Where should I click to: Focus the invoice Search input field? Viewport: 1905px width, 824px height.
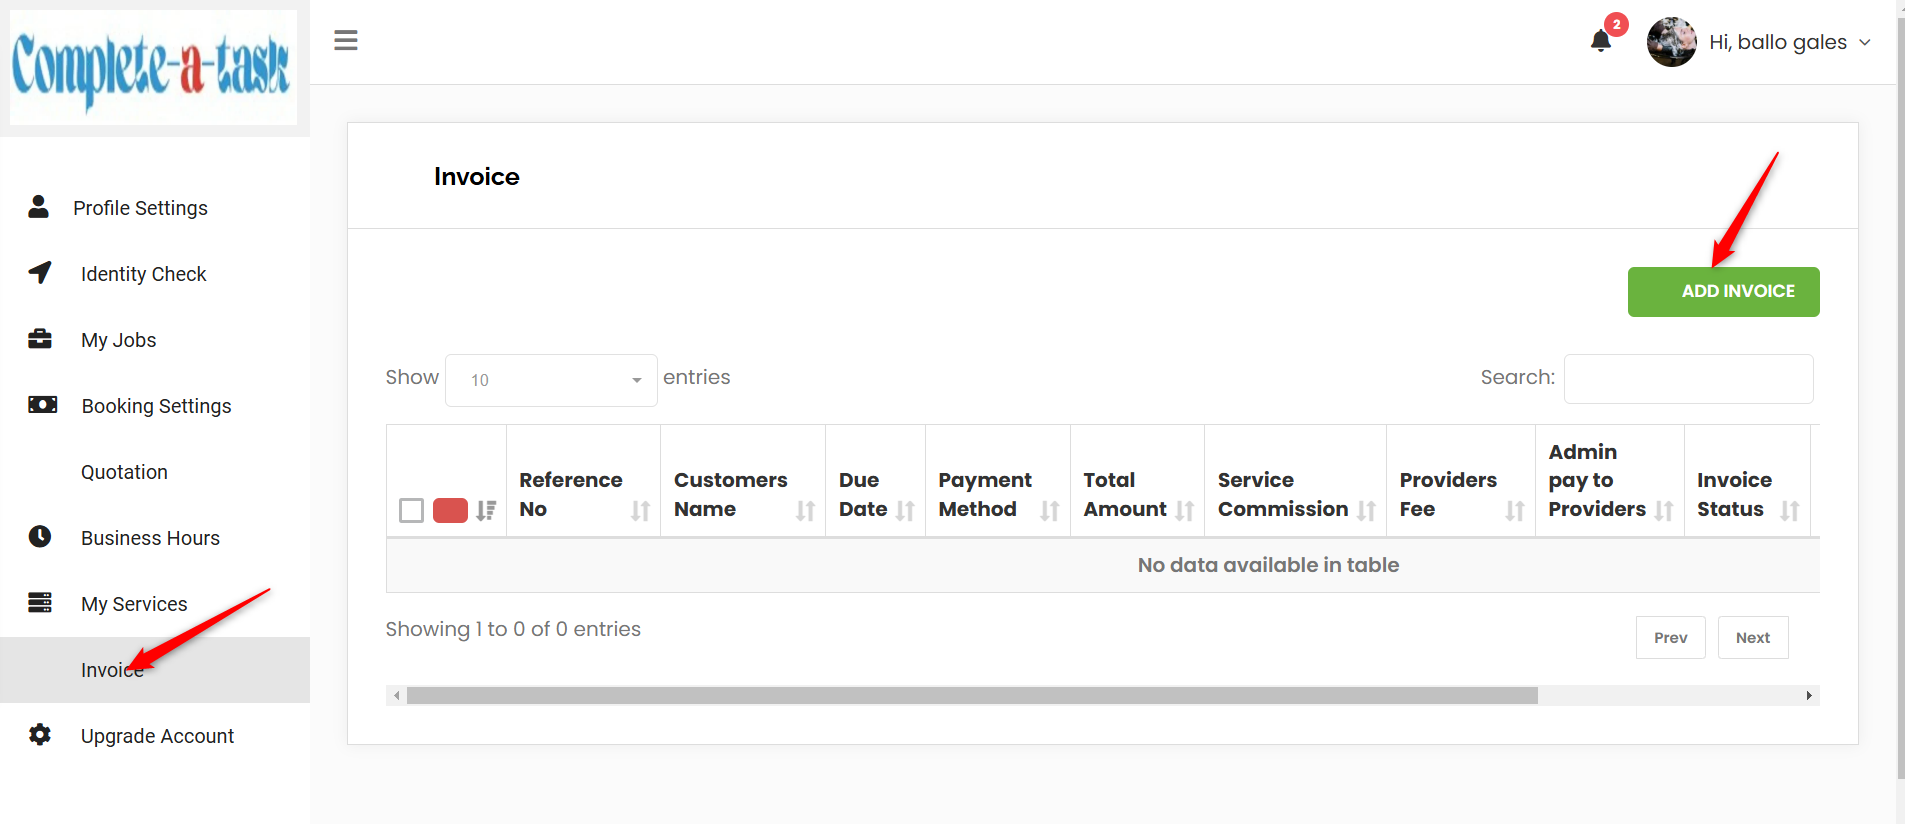point(1688,379)
